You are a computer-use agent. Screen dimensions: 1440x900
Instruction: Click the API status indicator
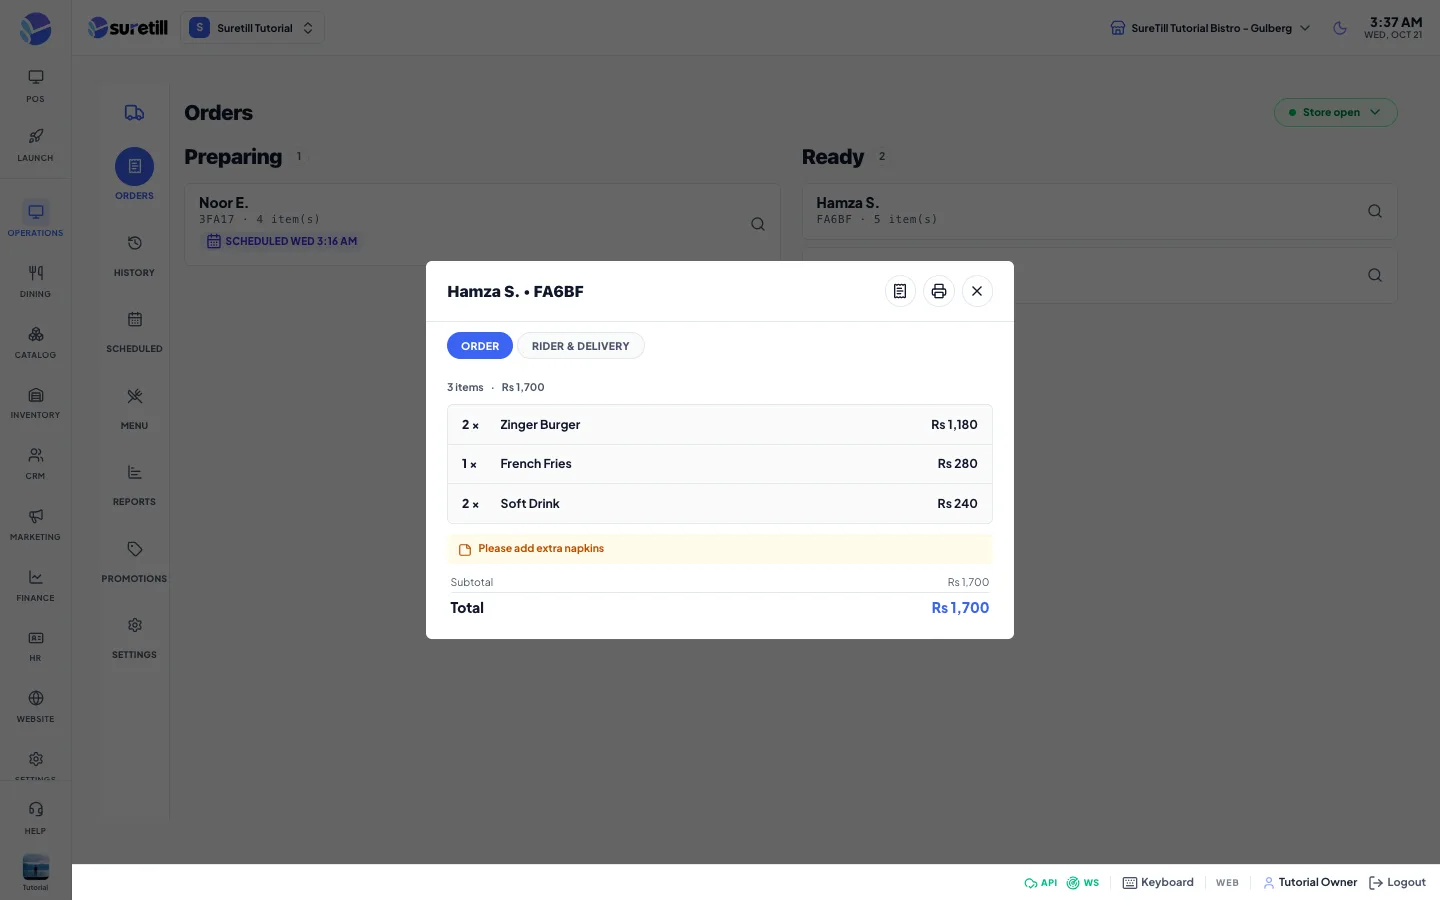click(1040, 883)
